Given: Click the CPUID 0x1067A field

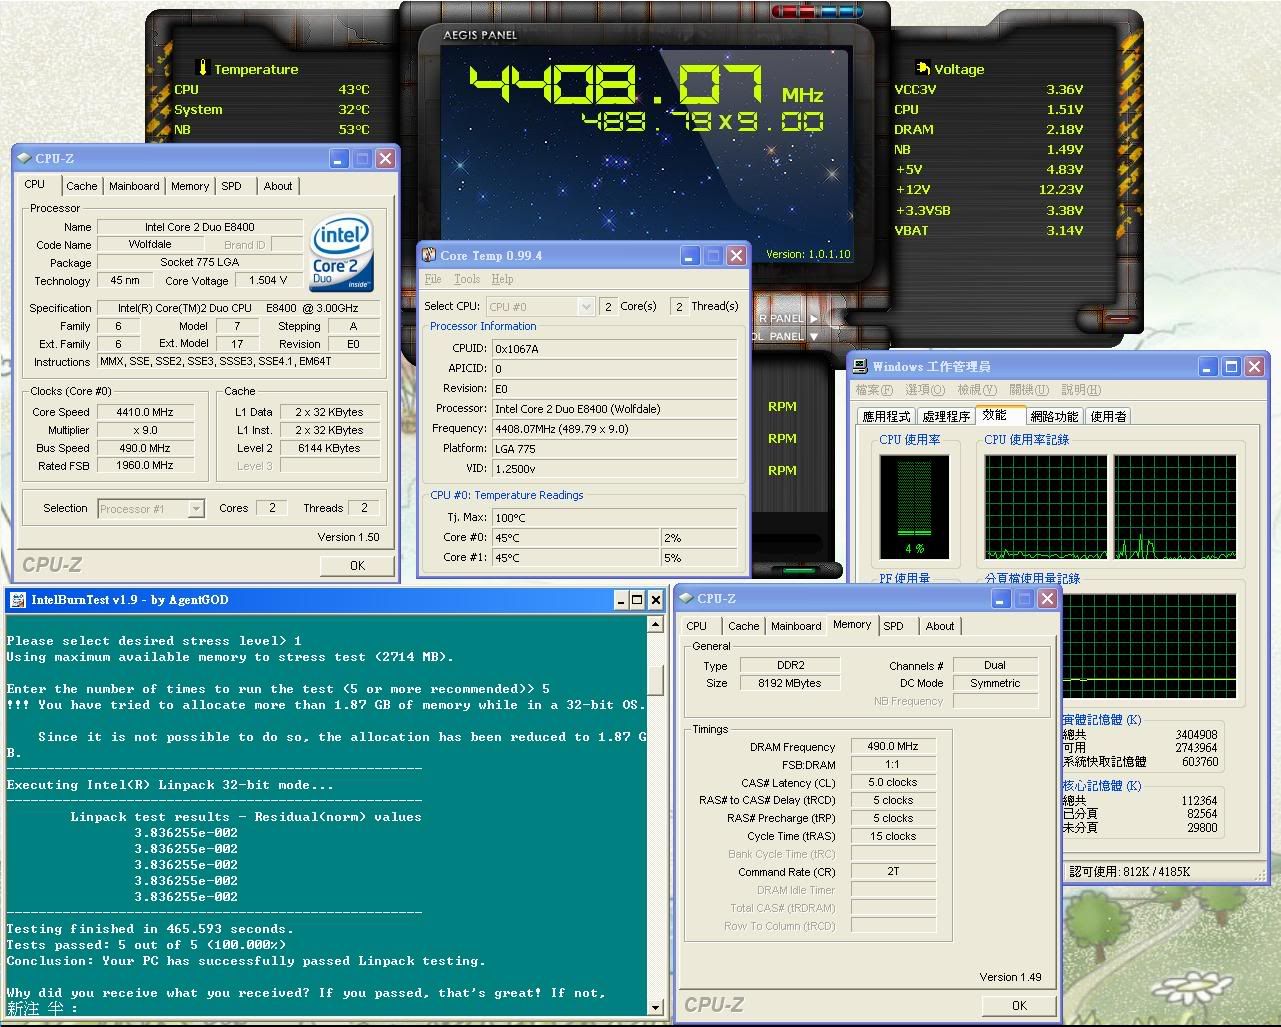Looking at the screenshot, I should click(614, 349).
